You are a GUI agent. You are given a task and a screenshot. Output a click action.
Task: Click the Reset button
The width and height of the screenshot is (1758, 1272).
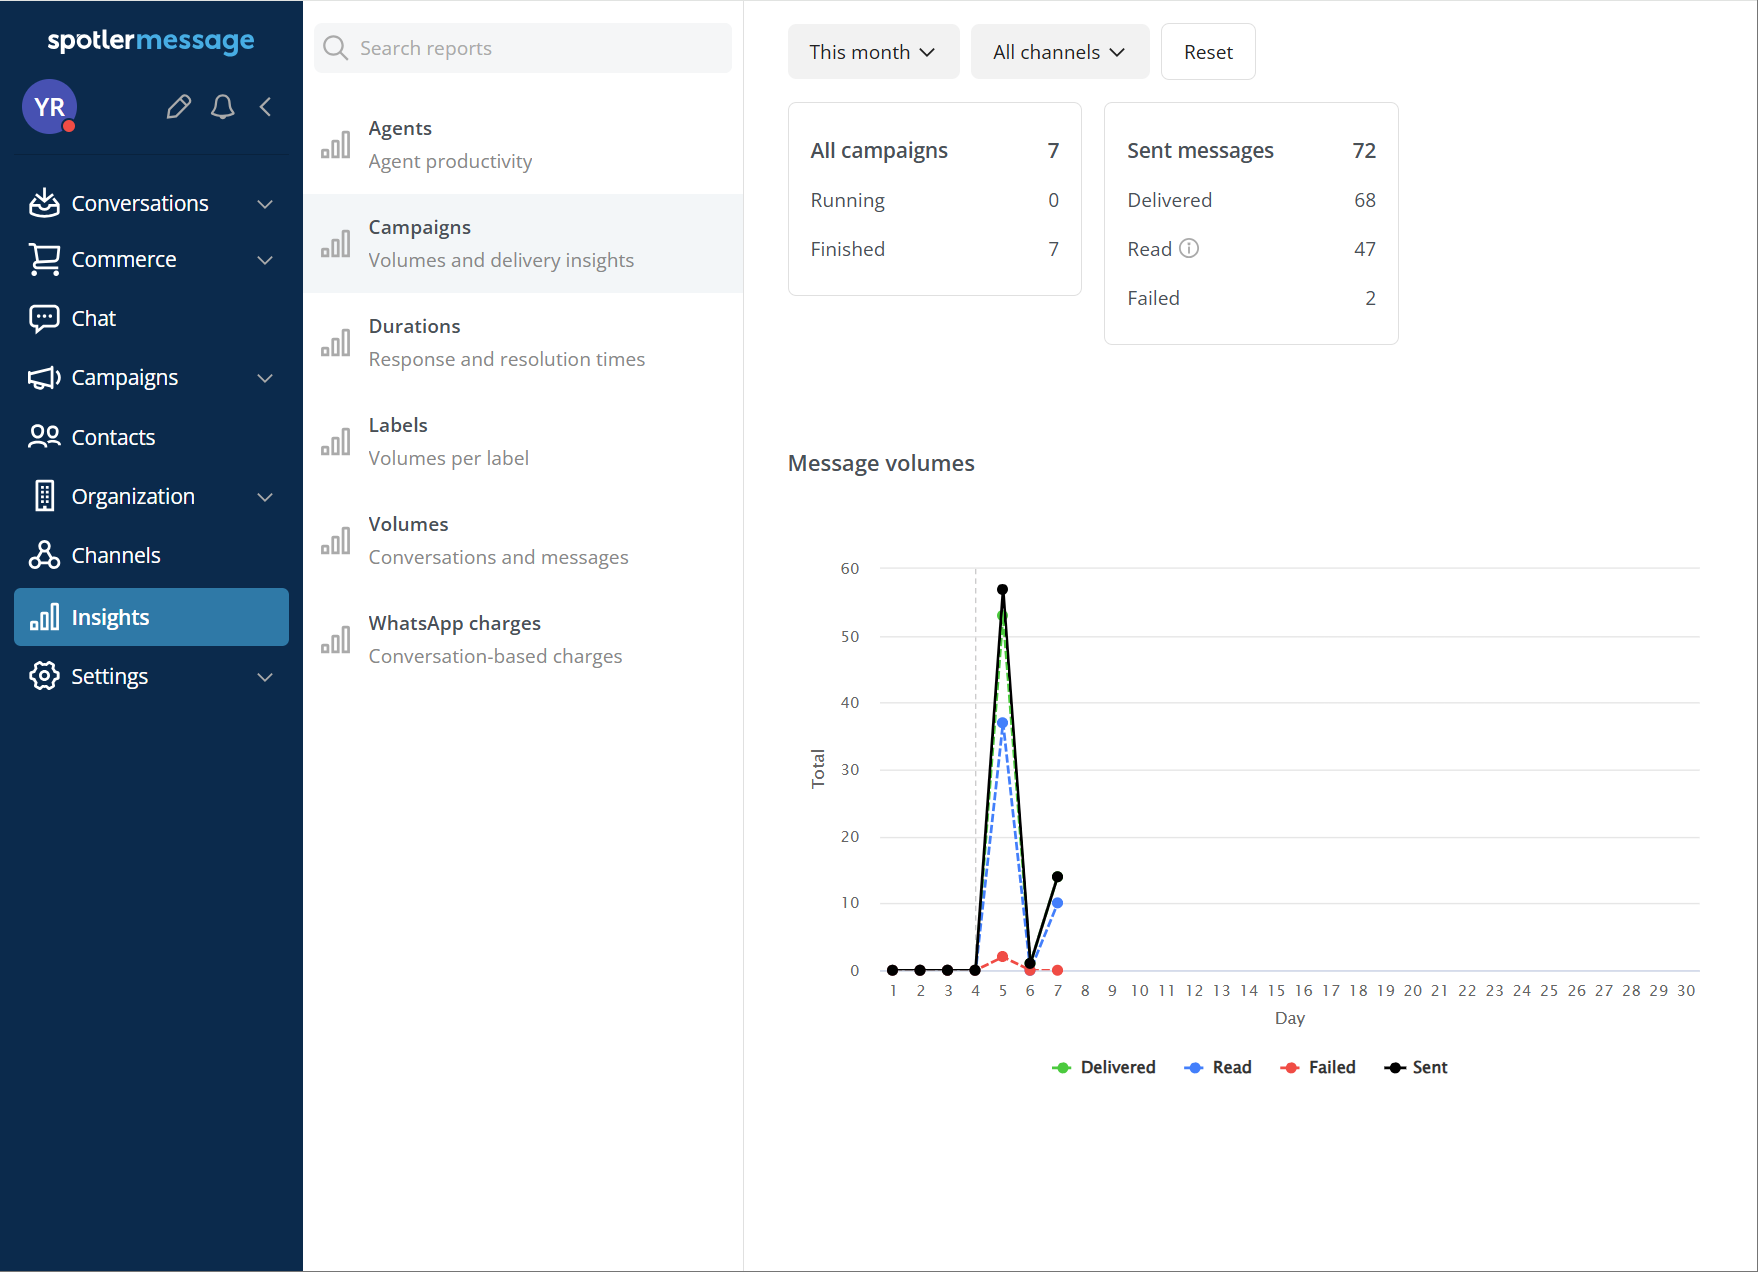[1207, 52]
